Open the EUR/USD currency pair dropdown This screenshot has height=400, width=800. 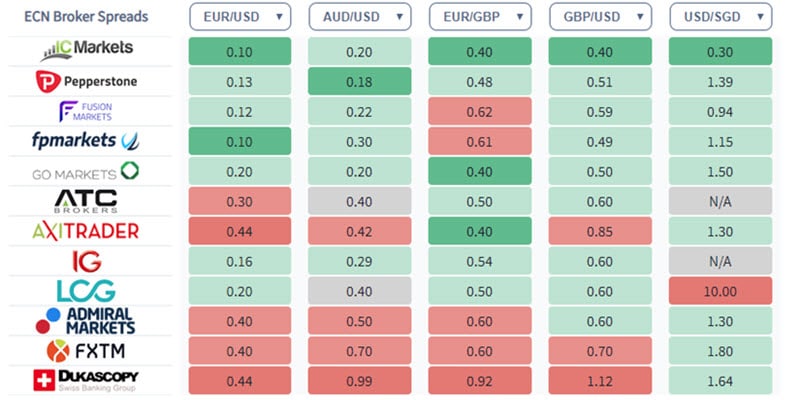(x=240, y=16)
